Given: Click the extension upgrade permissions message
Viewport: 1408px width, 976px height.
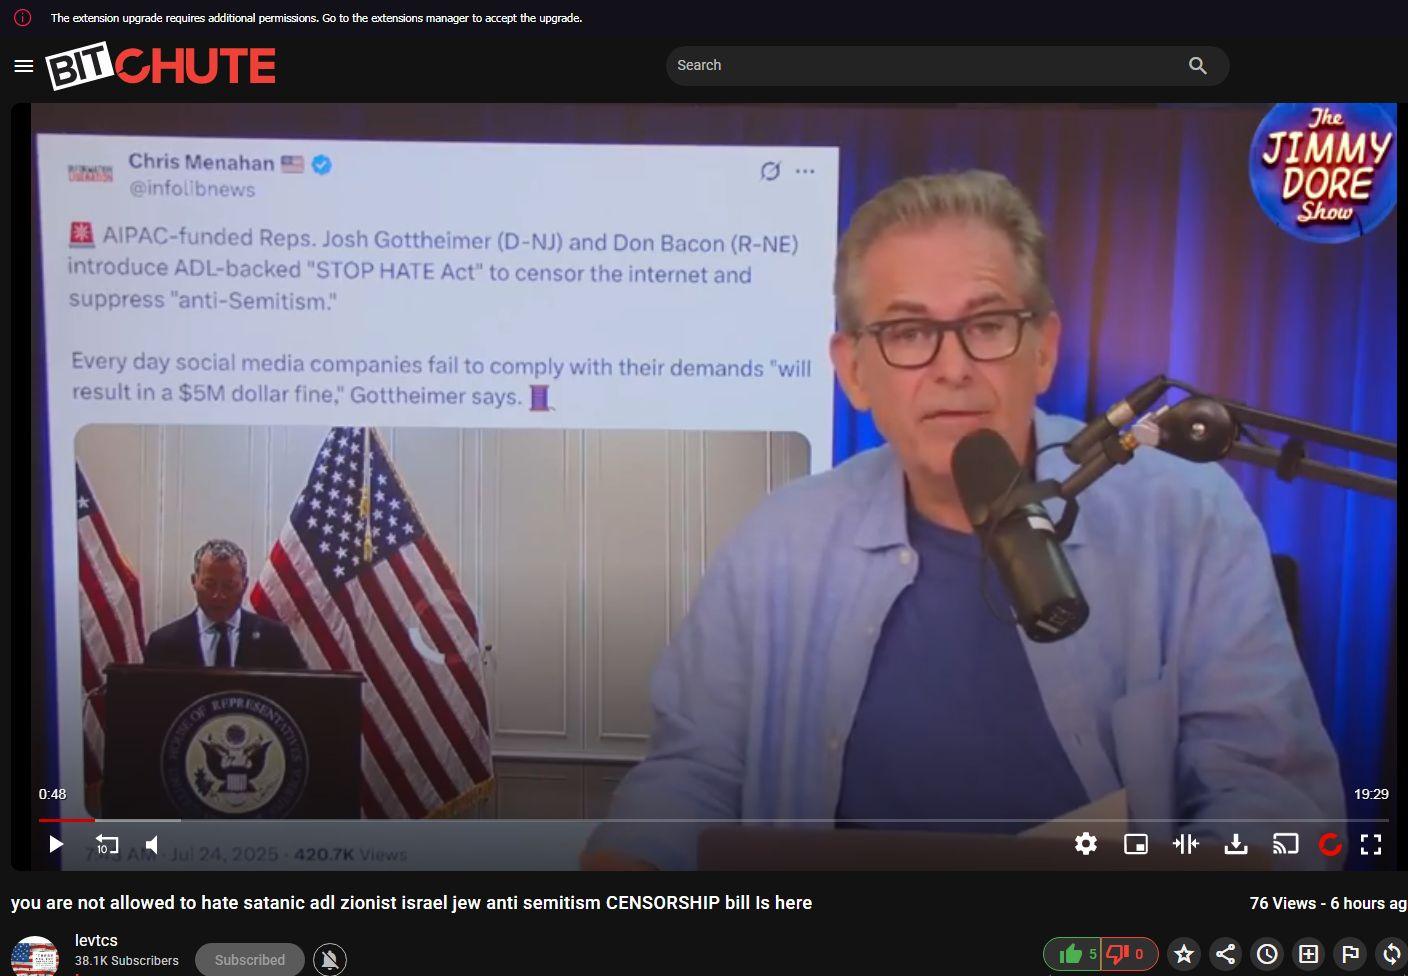Looking at the screenshot, I should coord(316,18).
